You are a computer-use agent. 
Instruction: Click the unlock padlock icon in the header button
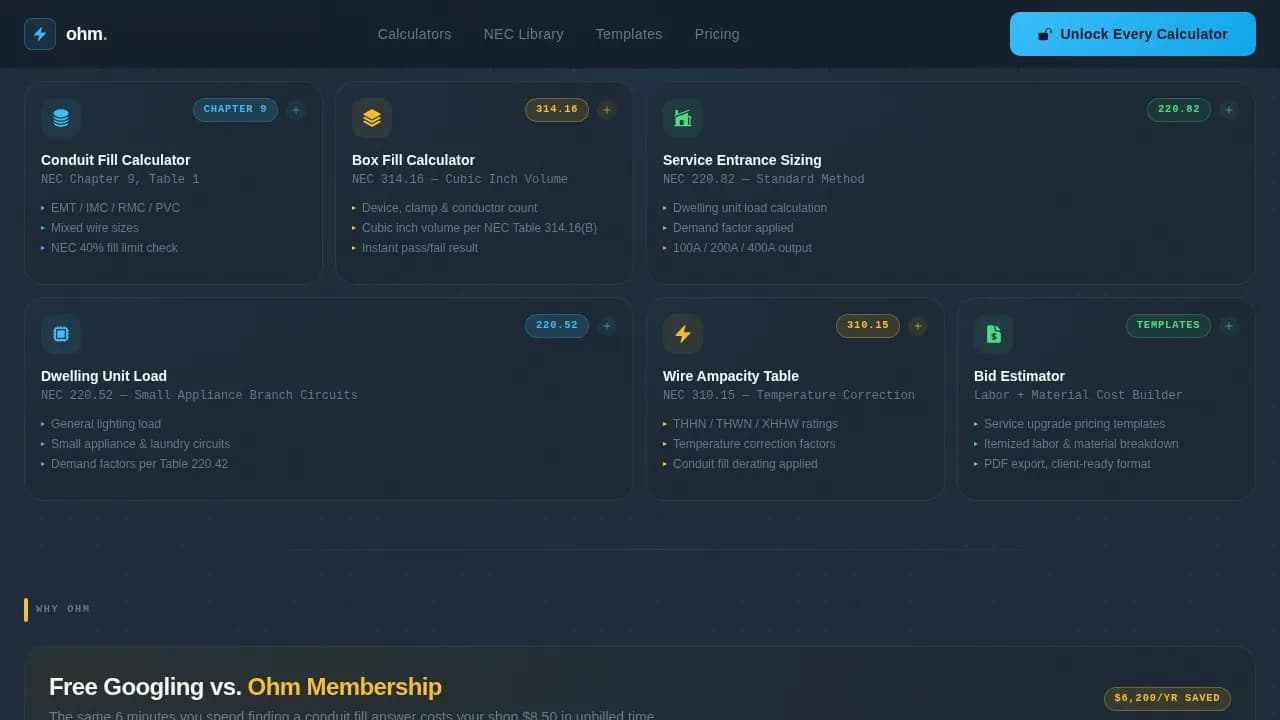click(1045, 34)
